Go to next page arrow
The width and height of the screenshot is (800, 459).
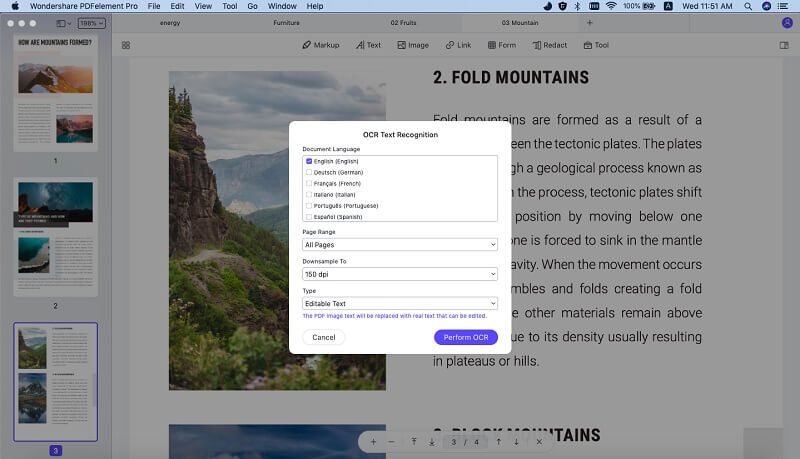coord(516,442)
